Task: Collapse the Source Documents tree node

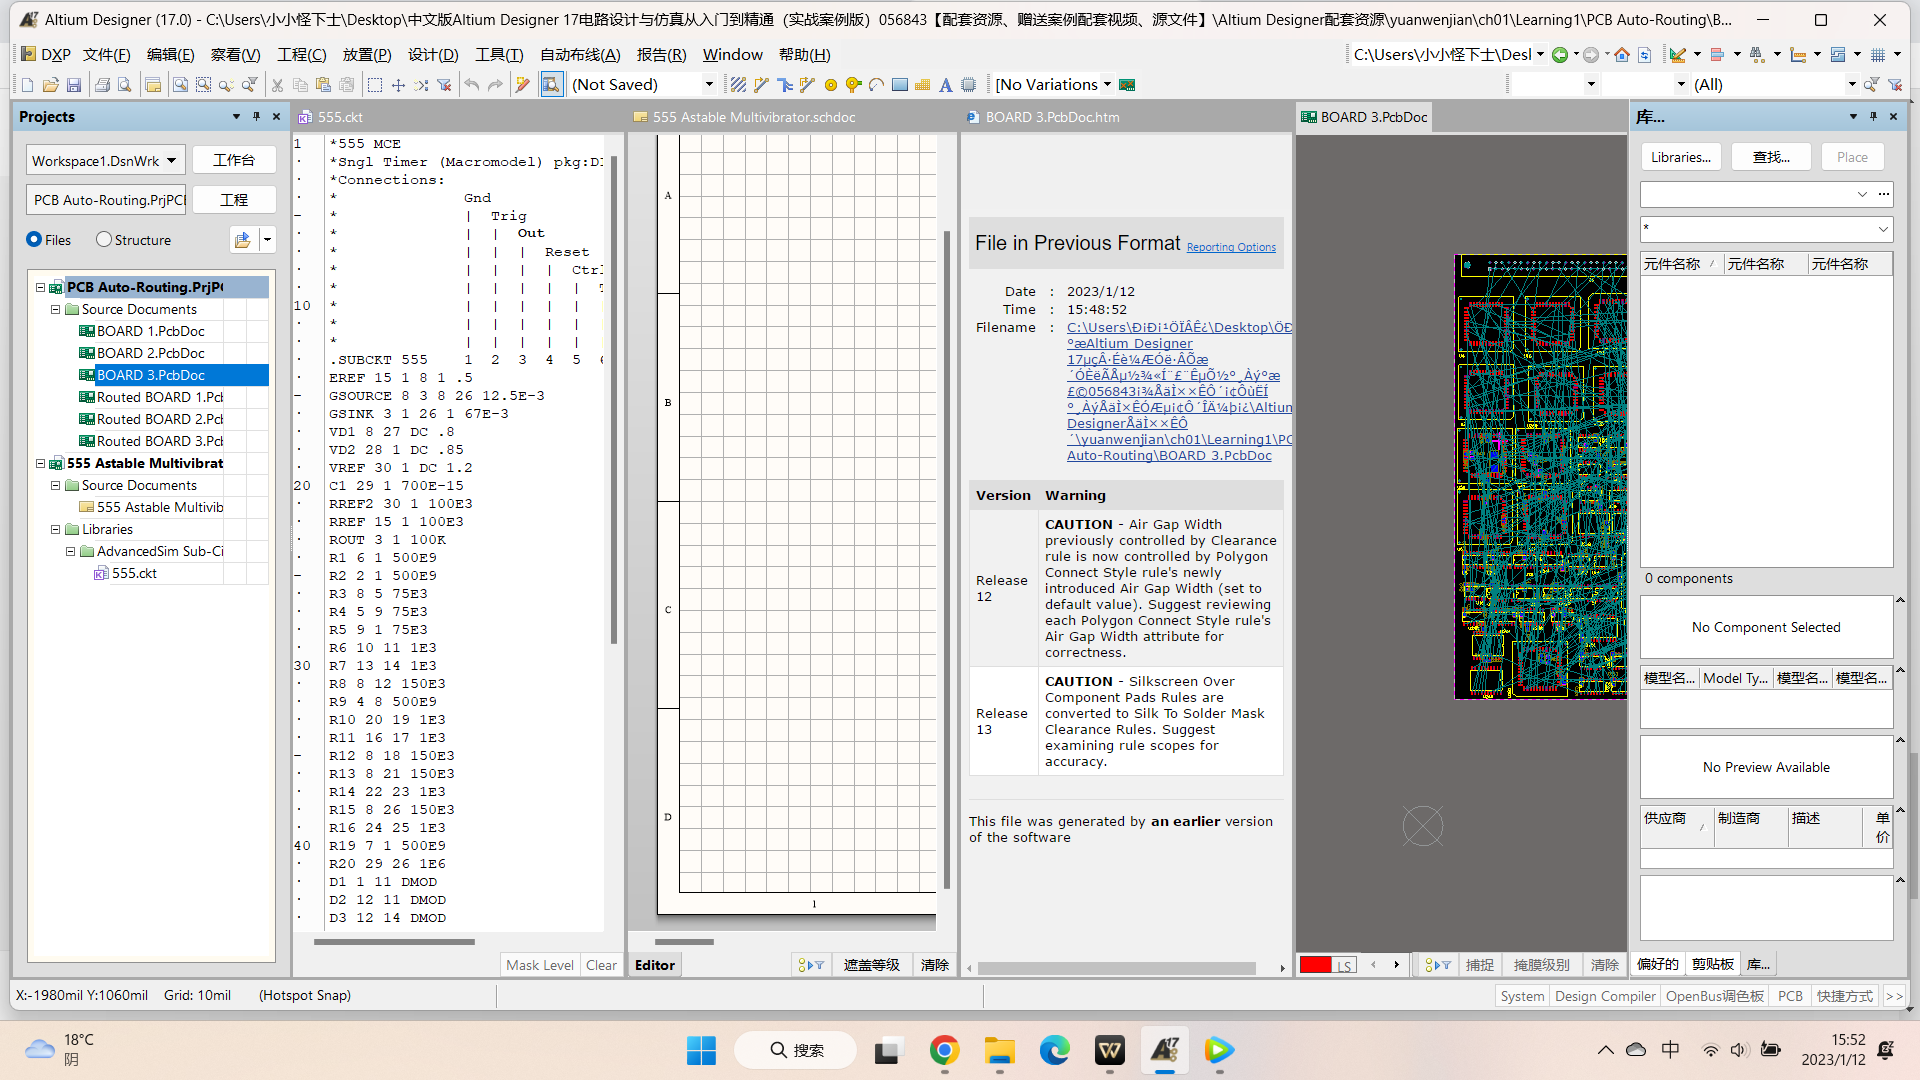Action: click(x=55, y=309)
